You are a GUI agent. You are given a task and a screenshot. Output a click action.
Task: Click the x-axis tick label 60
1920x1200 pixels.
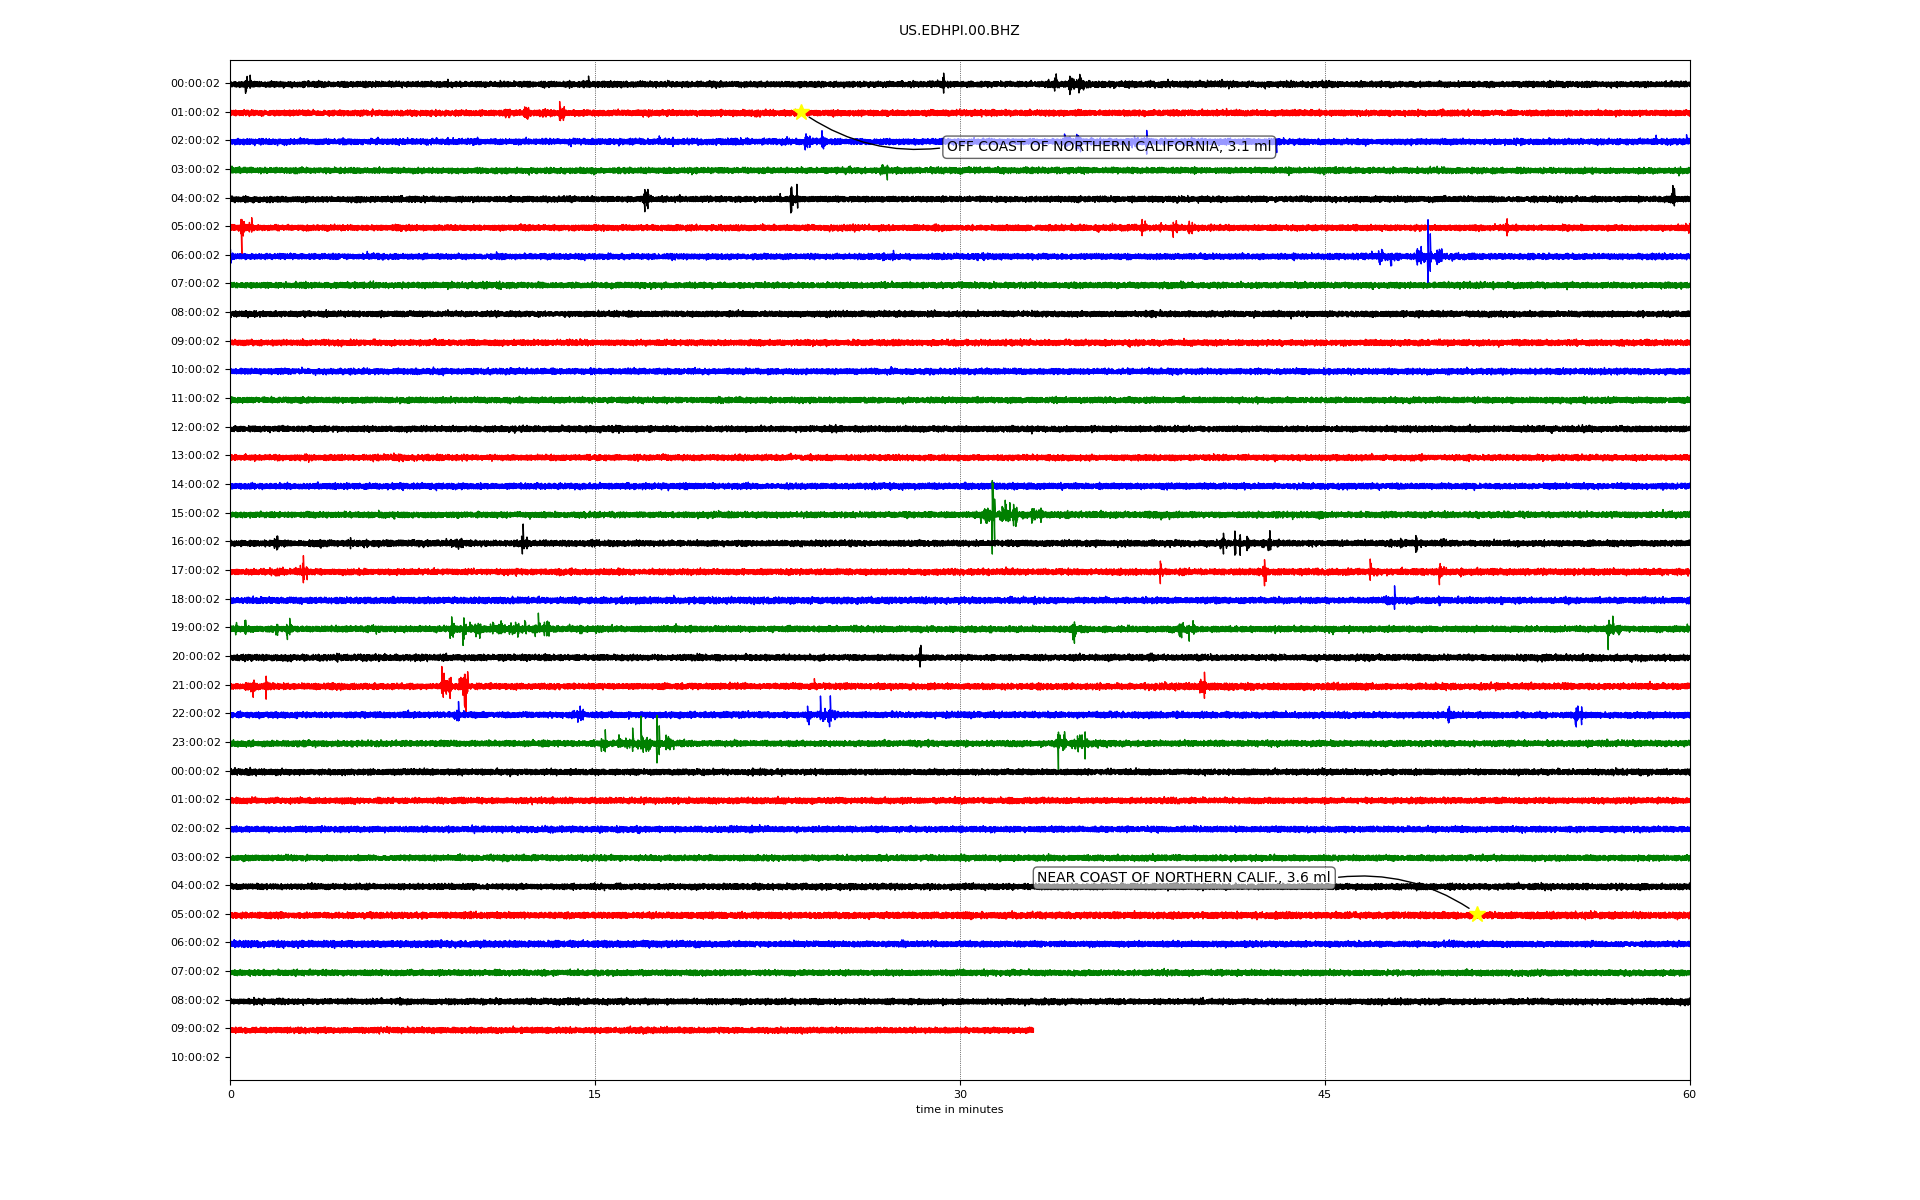[1689, 1094]
